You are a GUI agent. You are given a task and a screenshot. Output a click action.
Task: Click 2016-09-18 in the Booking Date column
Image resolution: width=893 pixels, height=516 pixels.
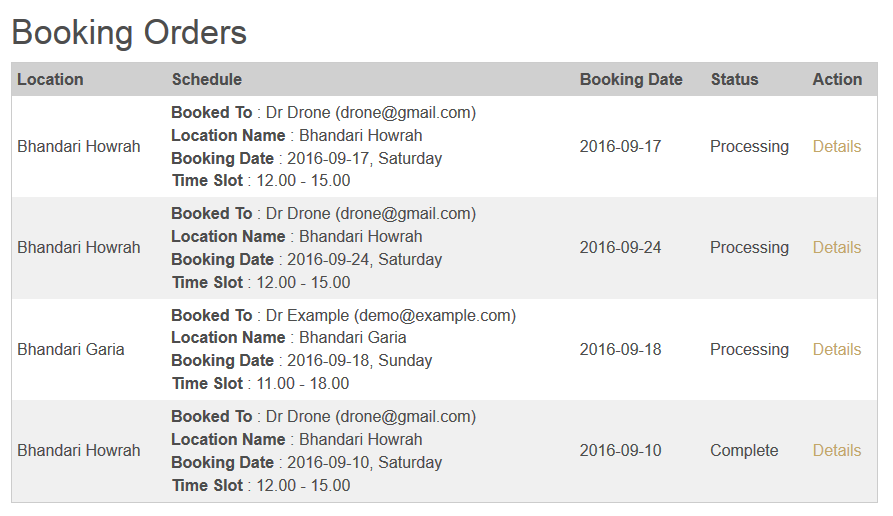[x=620, y=350]
